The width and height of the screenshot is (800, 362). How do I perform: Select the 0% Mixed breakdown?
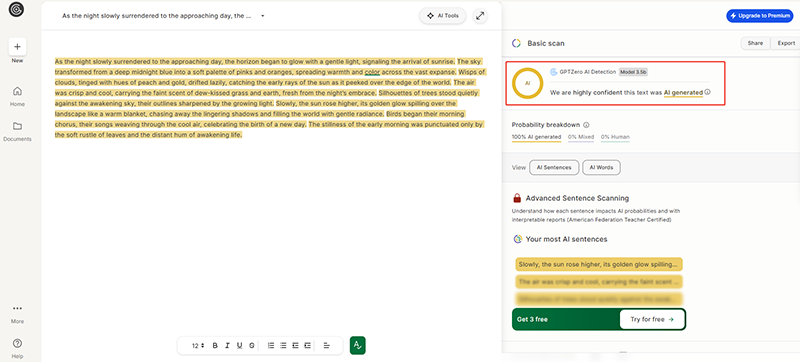point(580,137)
